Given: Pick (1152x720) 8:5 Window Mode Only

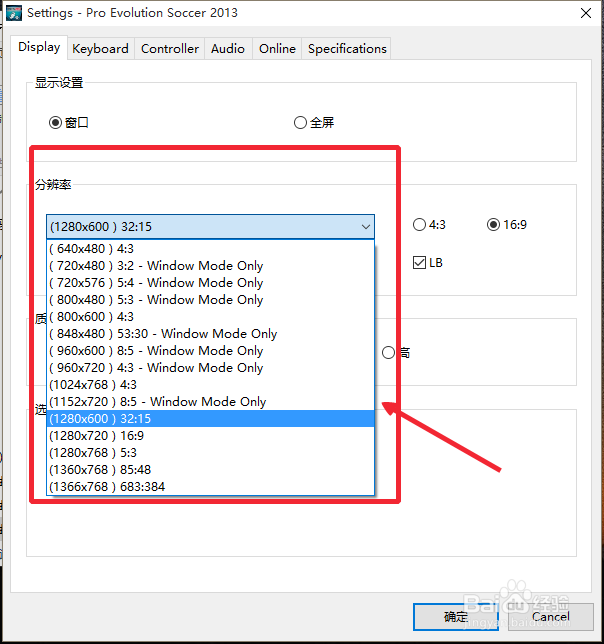Looking at the screenshot, I should click(211, 402).
